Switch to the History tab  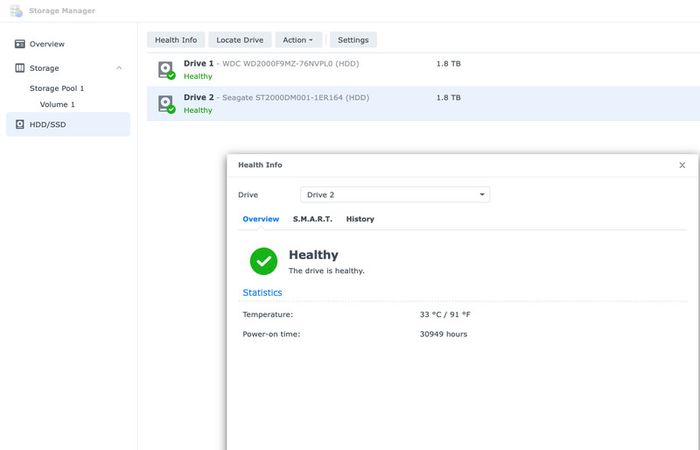pos(360,219)
